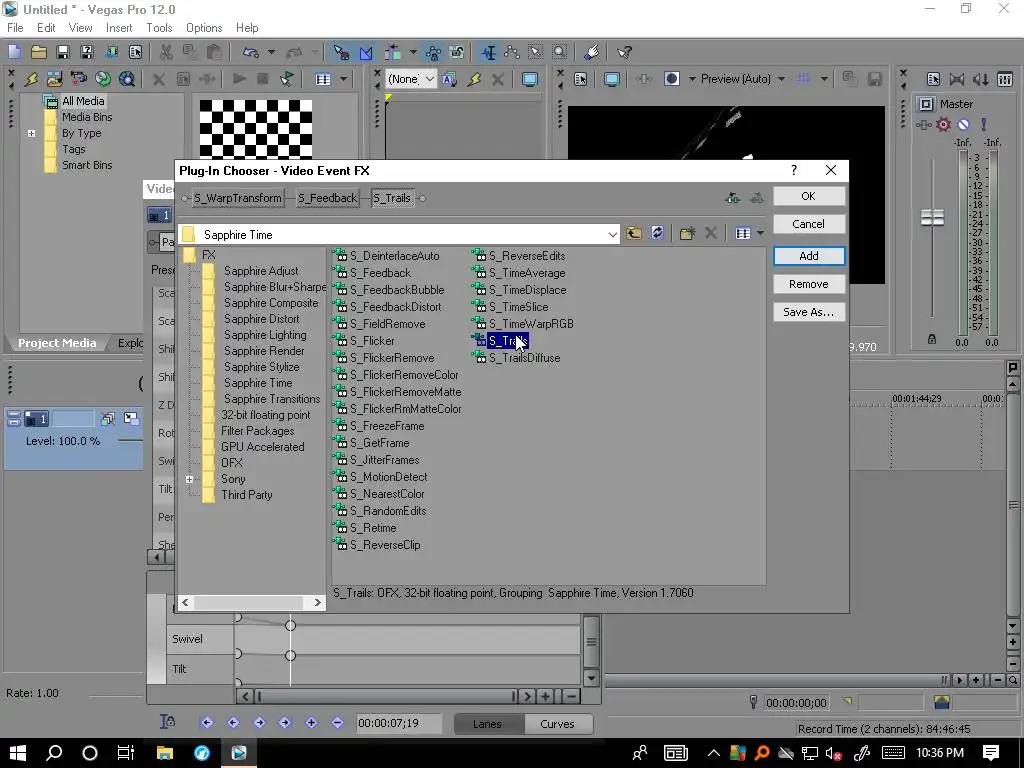Click the Remove button

[x=808, y=284]
